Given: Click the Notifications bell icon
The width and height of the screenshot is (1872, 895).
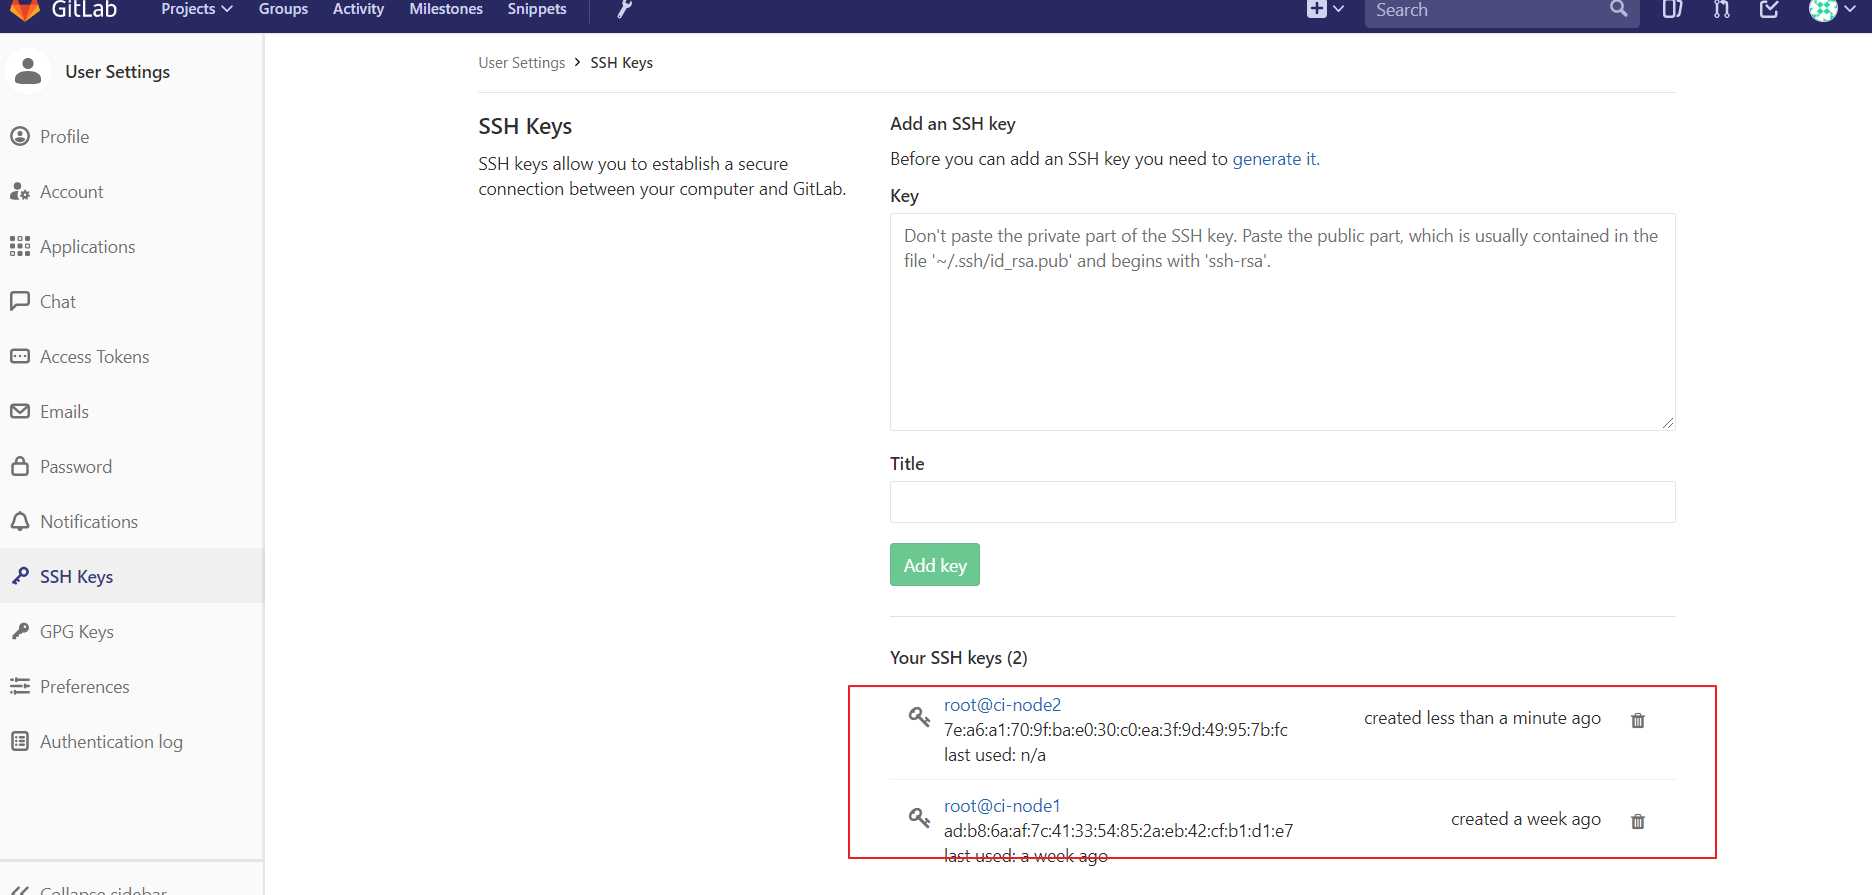Looking at the screenshot, I should tap(20, 521).
